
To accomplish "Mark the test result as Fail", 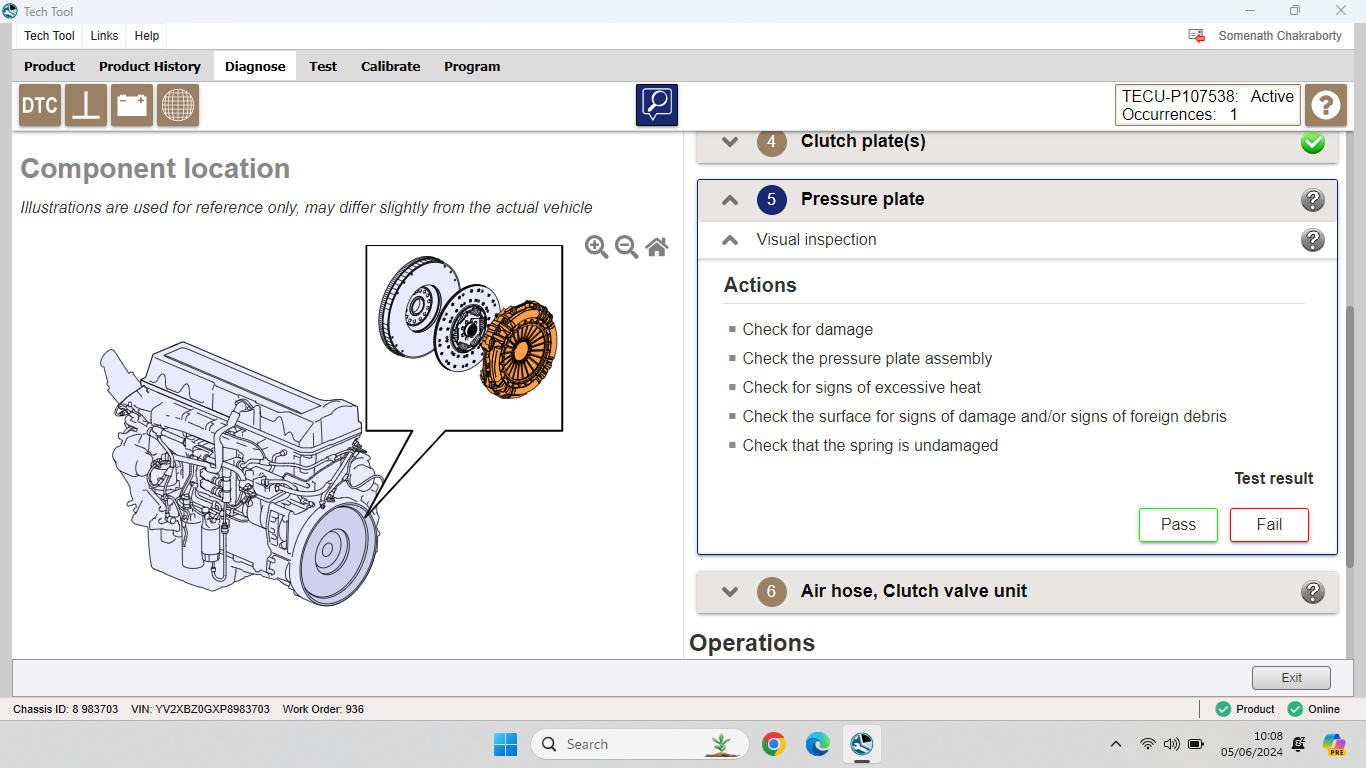I will pos(1269,525).
